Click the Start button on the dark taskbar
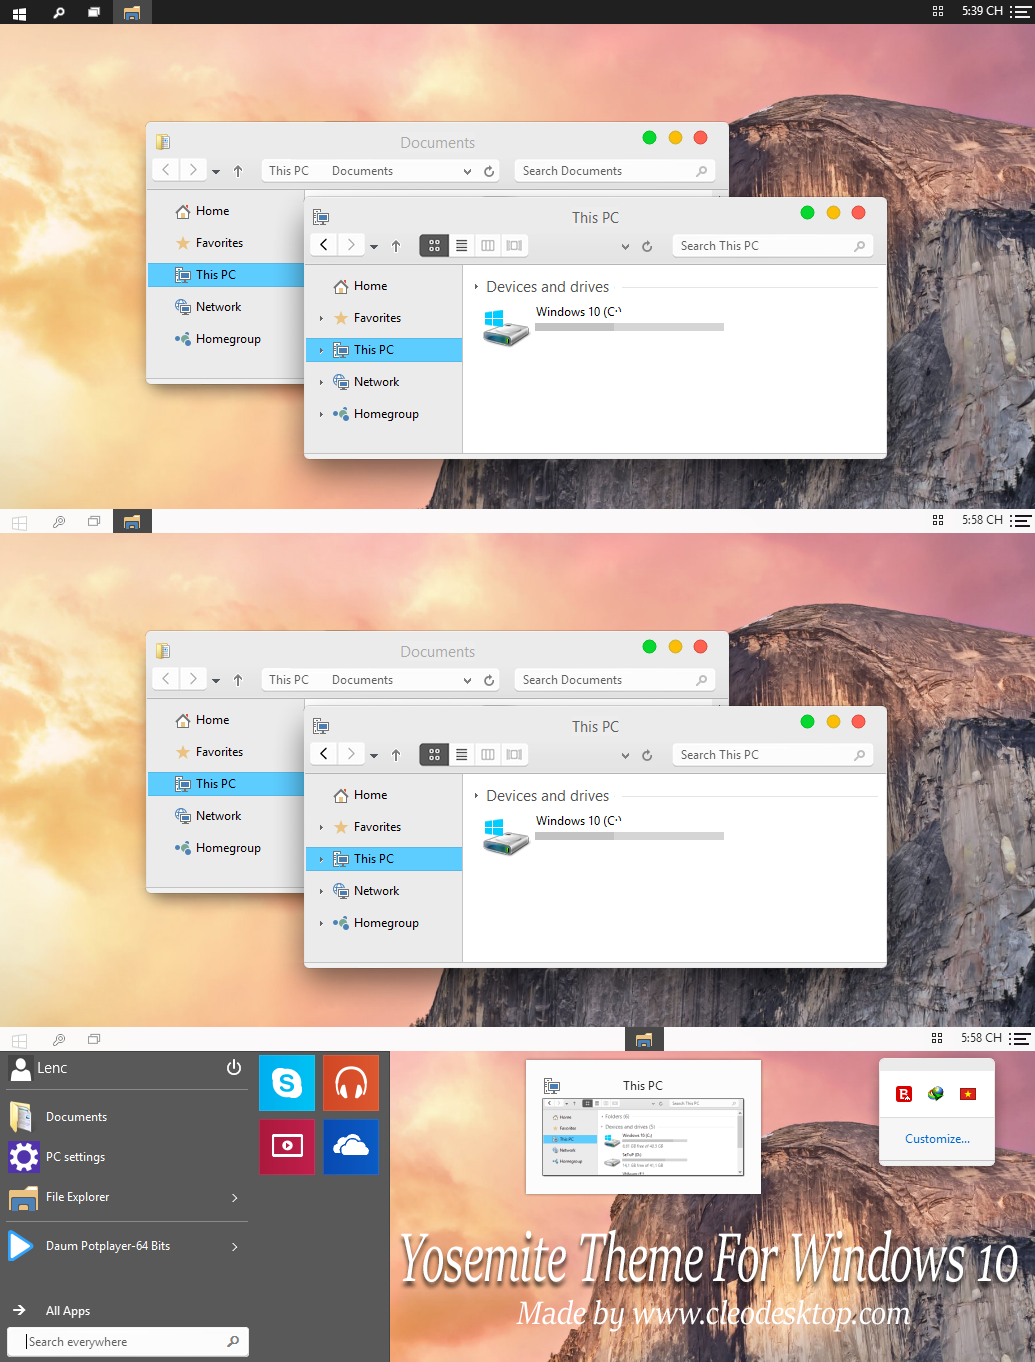The width and height of the screenshot is (1035, 1362). pyautogui.click(x=19, y=12)
